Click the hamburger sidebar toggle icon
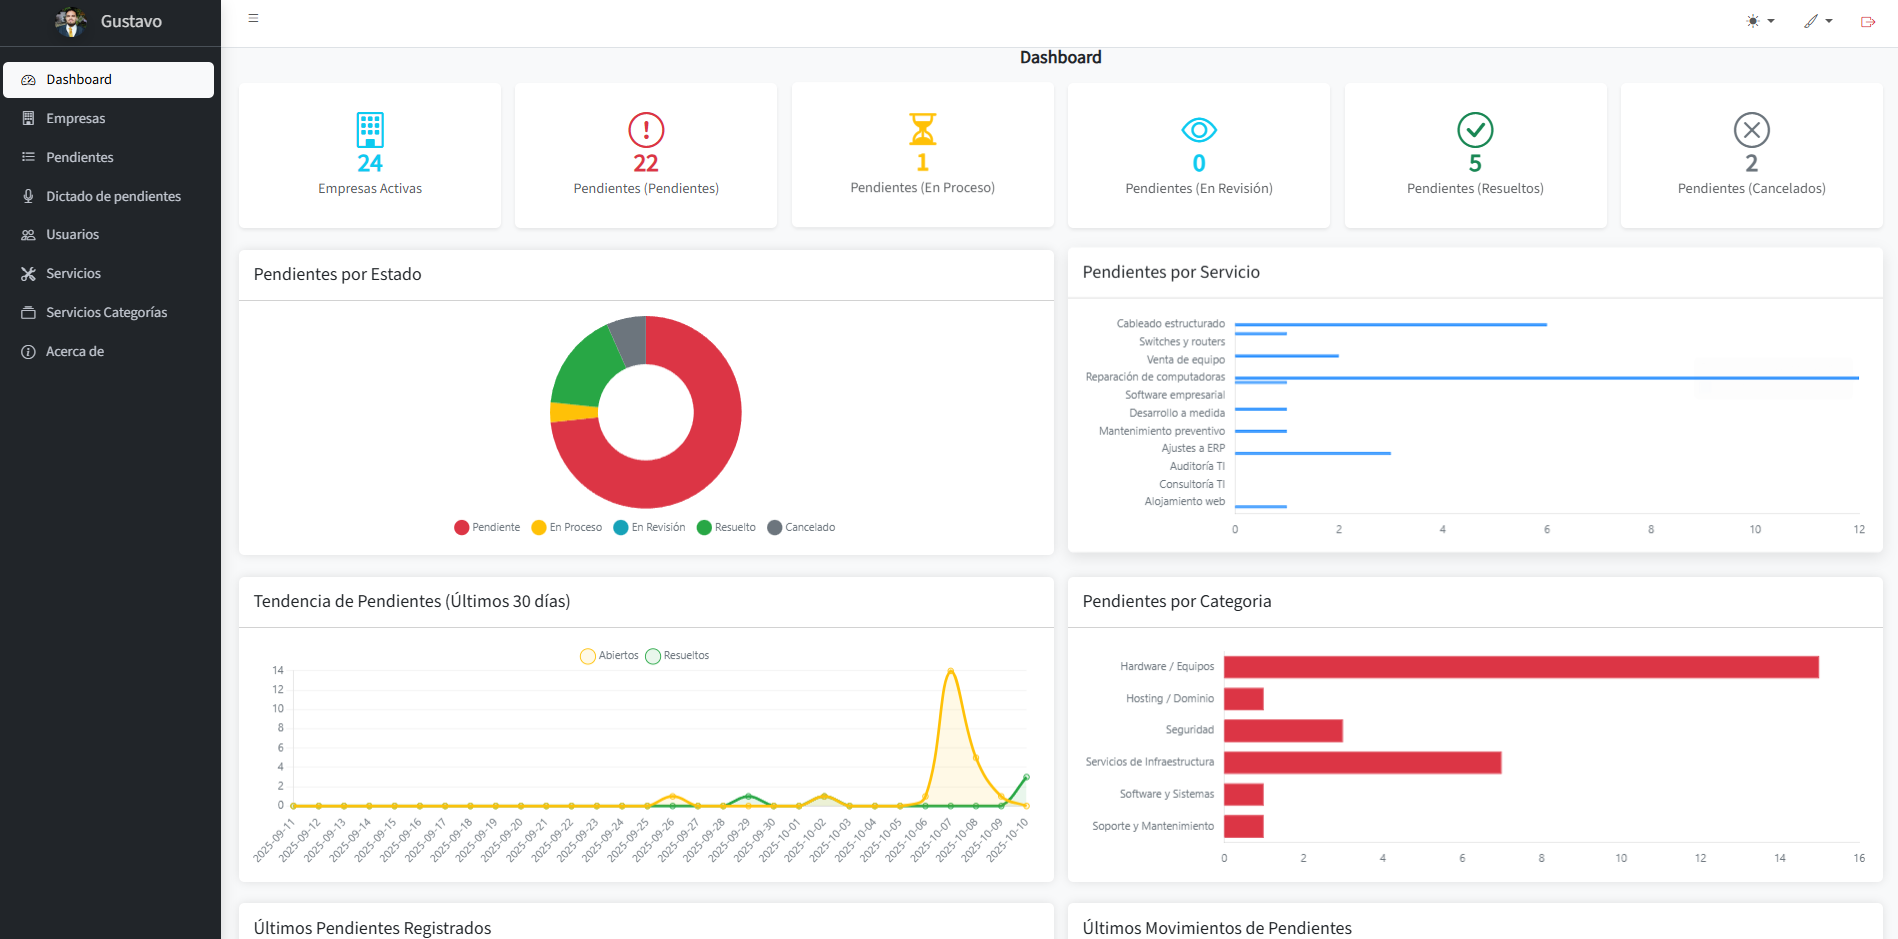Viewport: 1898px width, 939px height. 253,19
